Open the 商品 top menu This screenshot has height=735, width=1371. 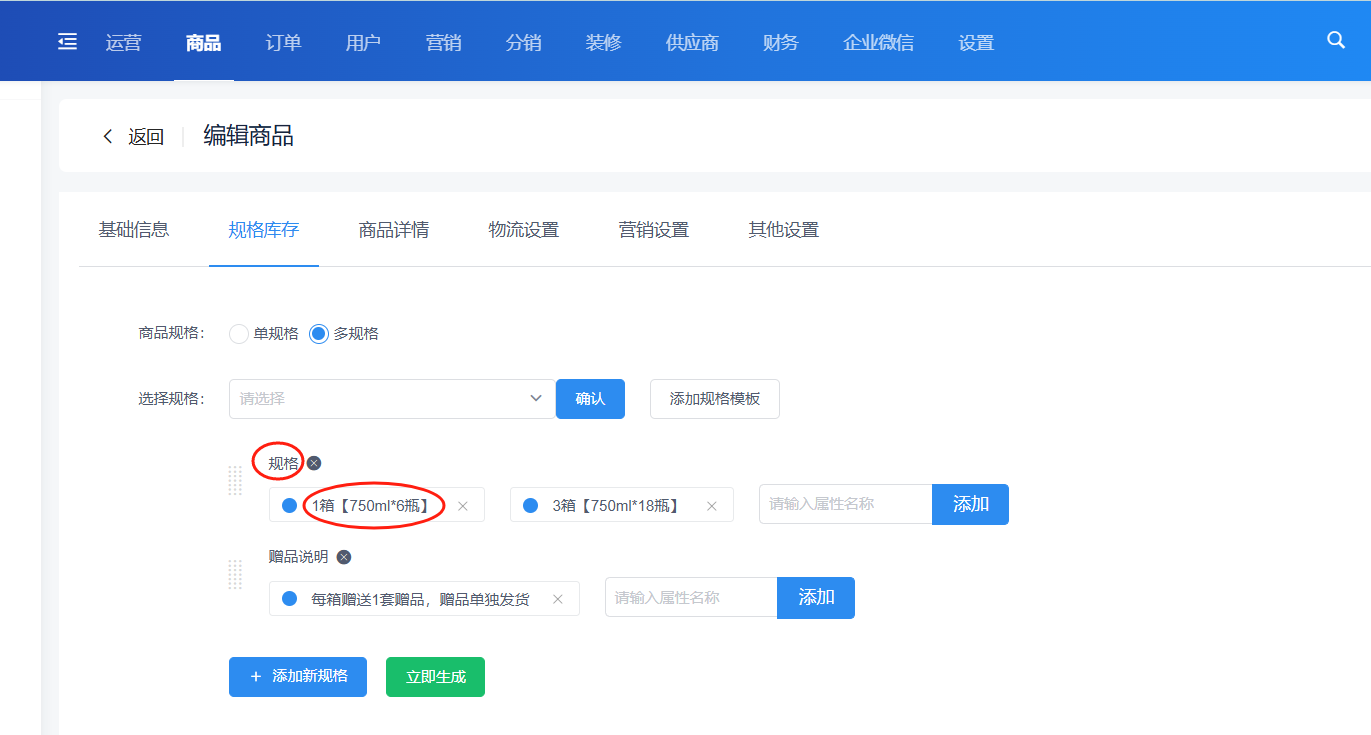(203, 42)
